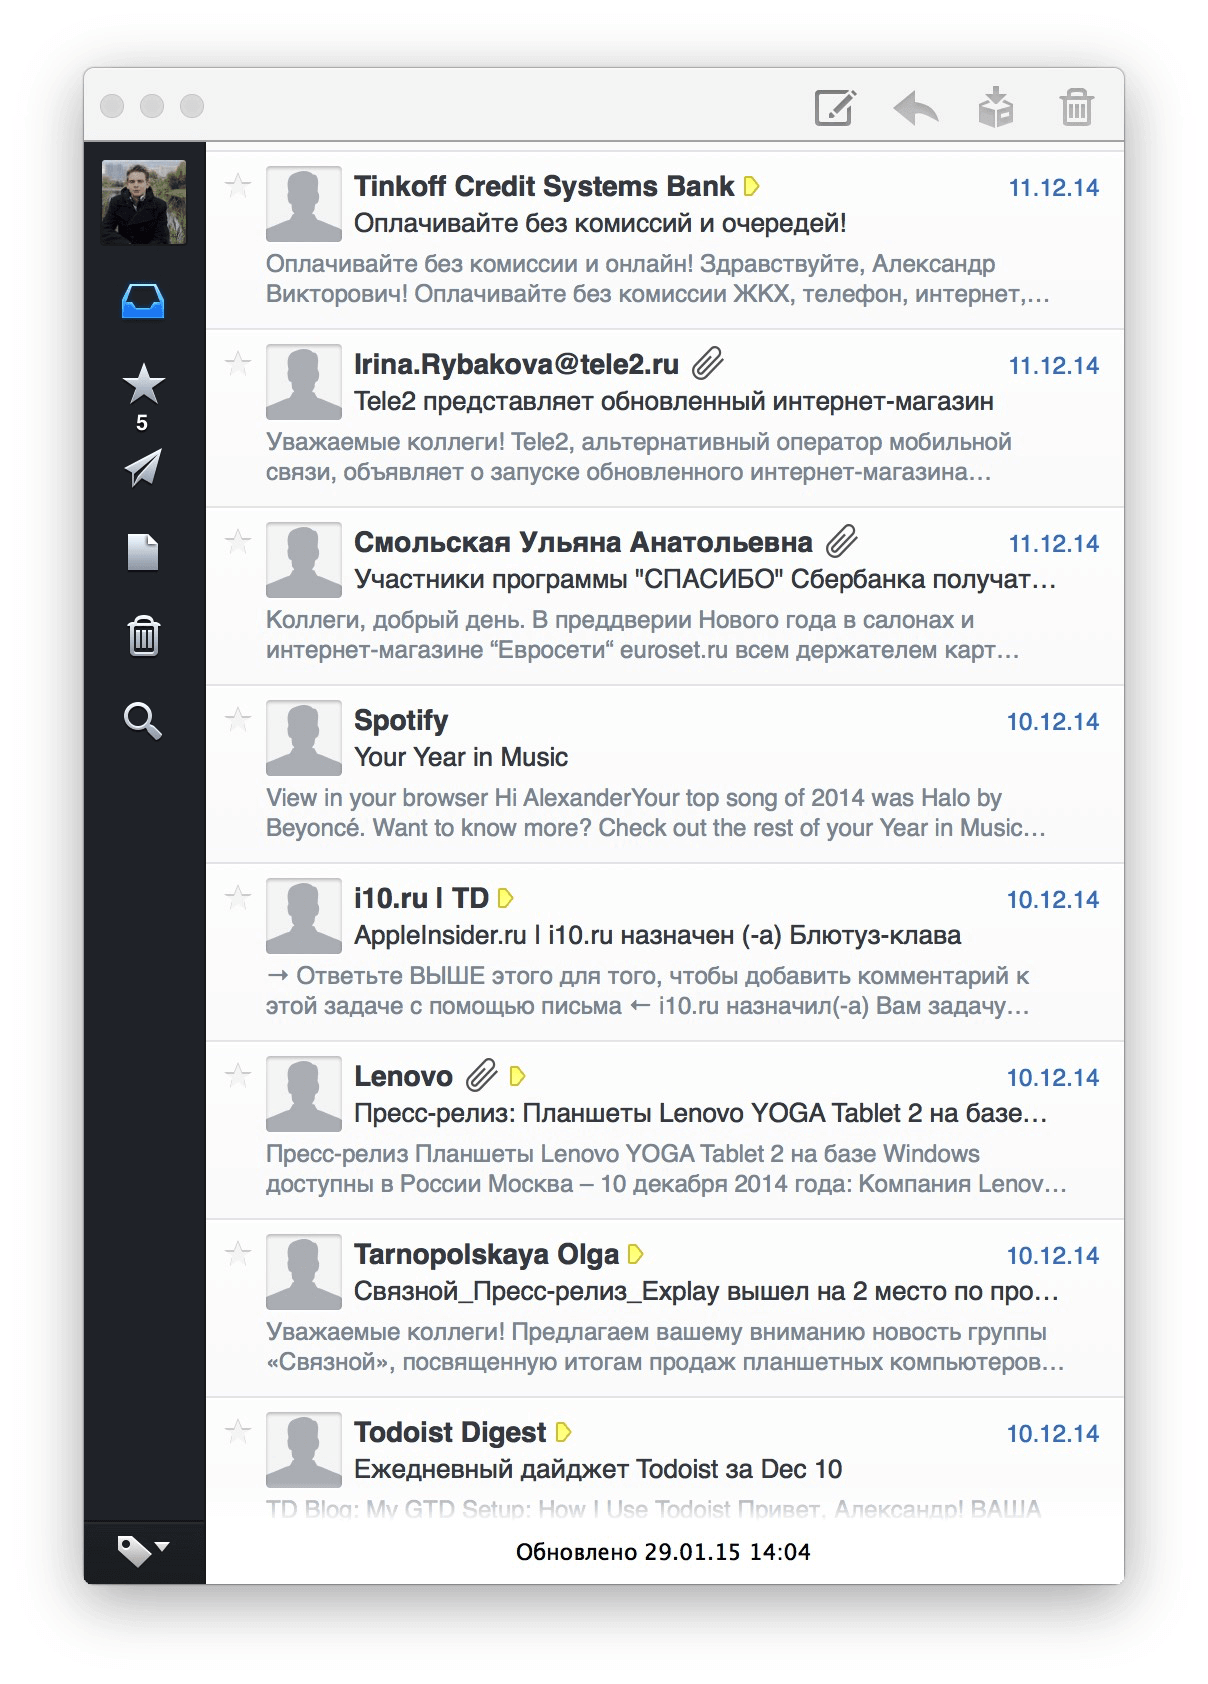The image size is (1208, 1684).
Task: Click yellow label tag next to Tarnopolskaya Olga
Action: point(635,1254)
